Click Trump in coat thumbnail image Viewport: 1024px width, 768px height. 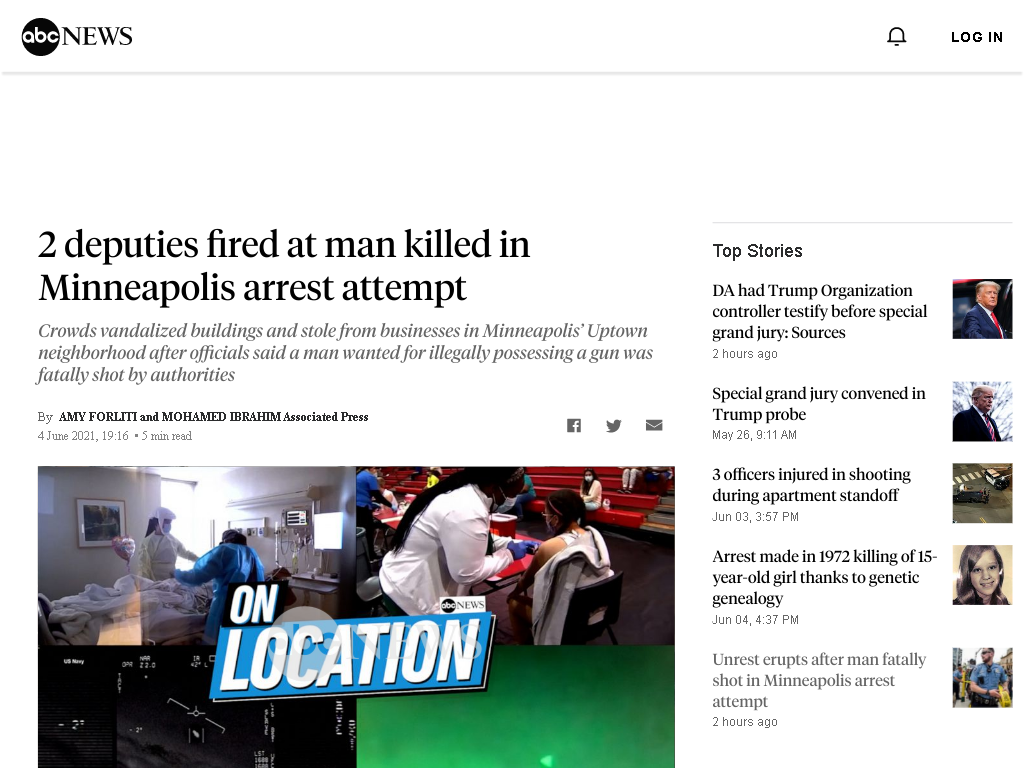[x=982, y=411]
